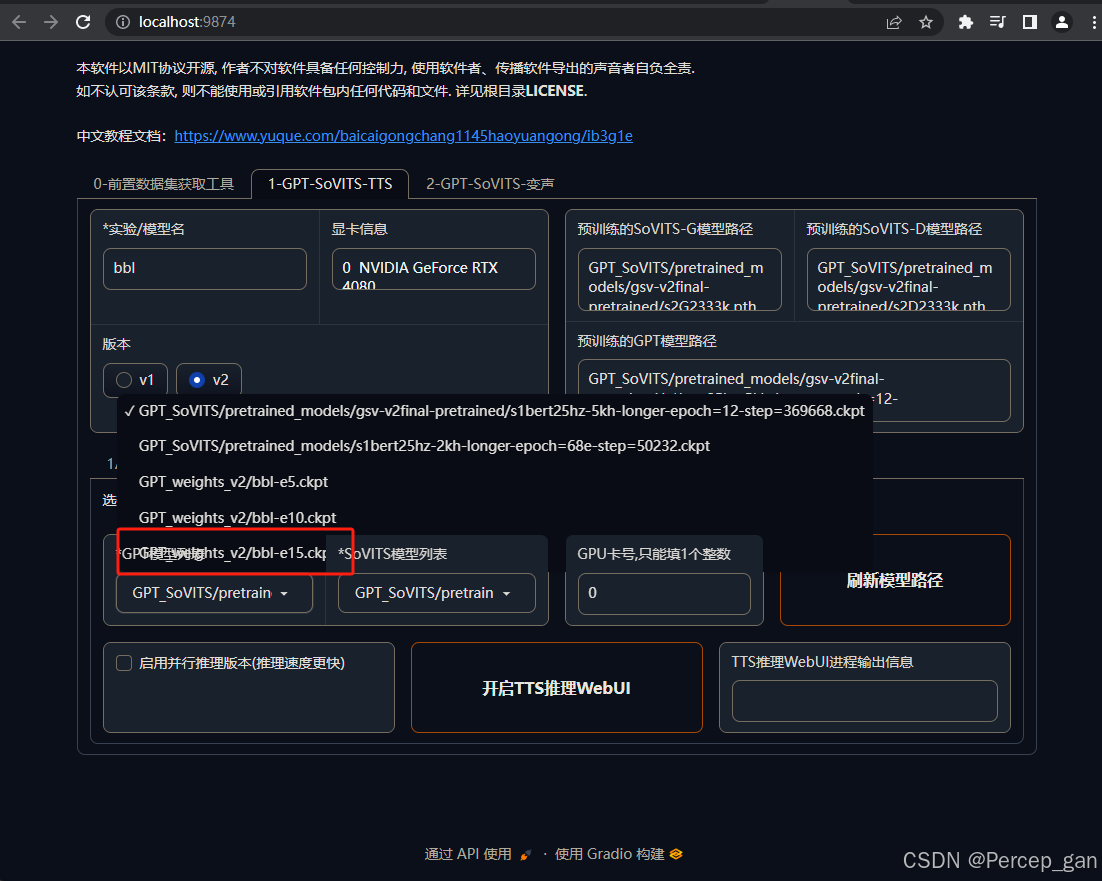Toggle the browser side panel icon
The width and height of the screenshot is (1102, 881).
click(1030, 22)
